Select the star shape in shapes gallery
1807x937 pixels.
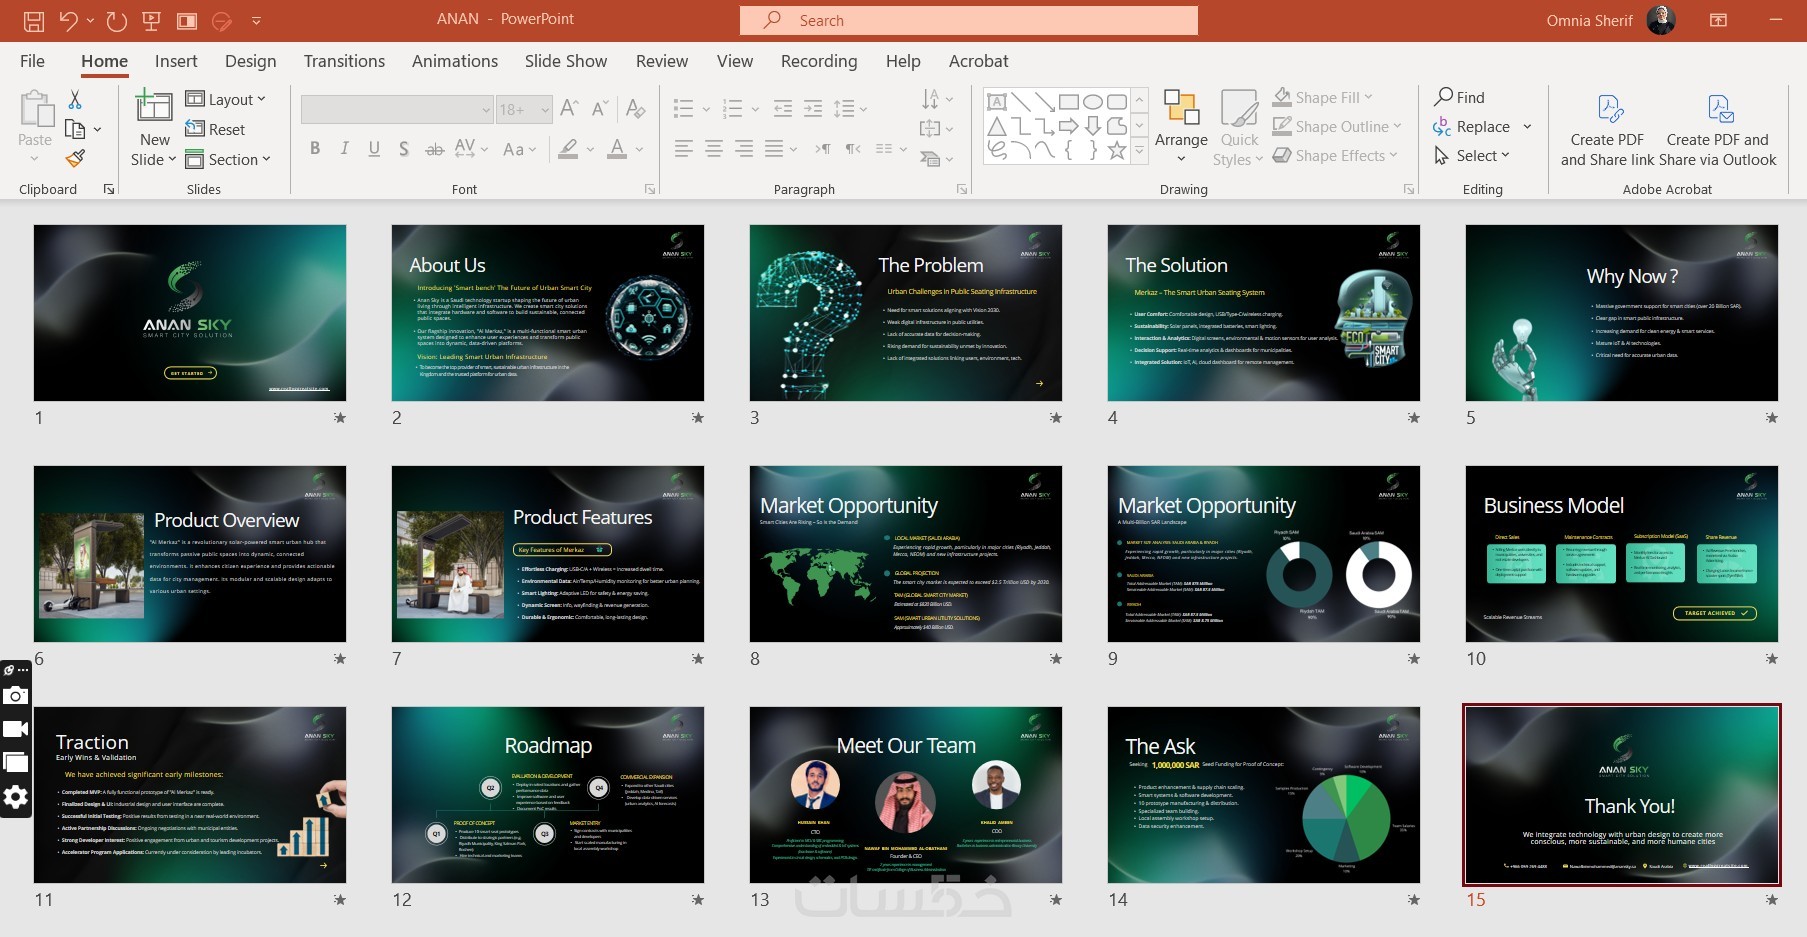1117,151
